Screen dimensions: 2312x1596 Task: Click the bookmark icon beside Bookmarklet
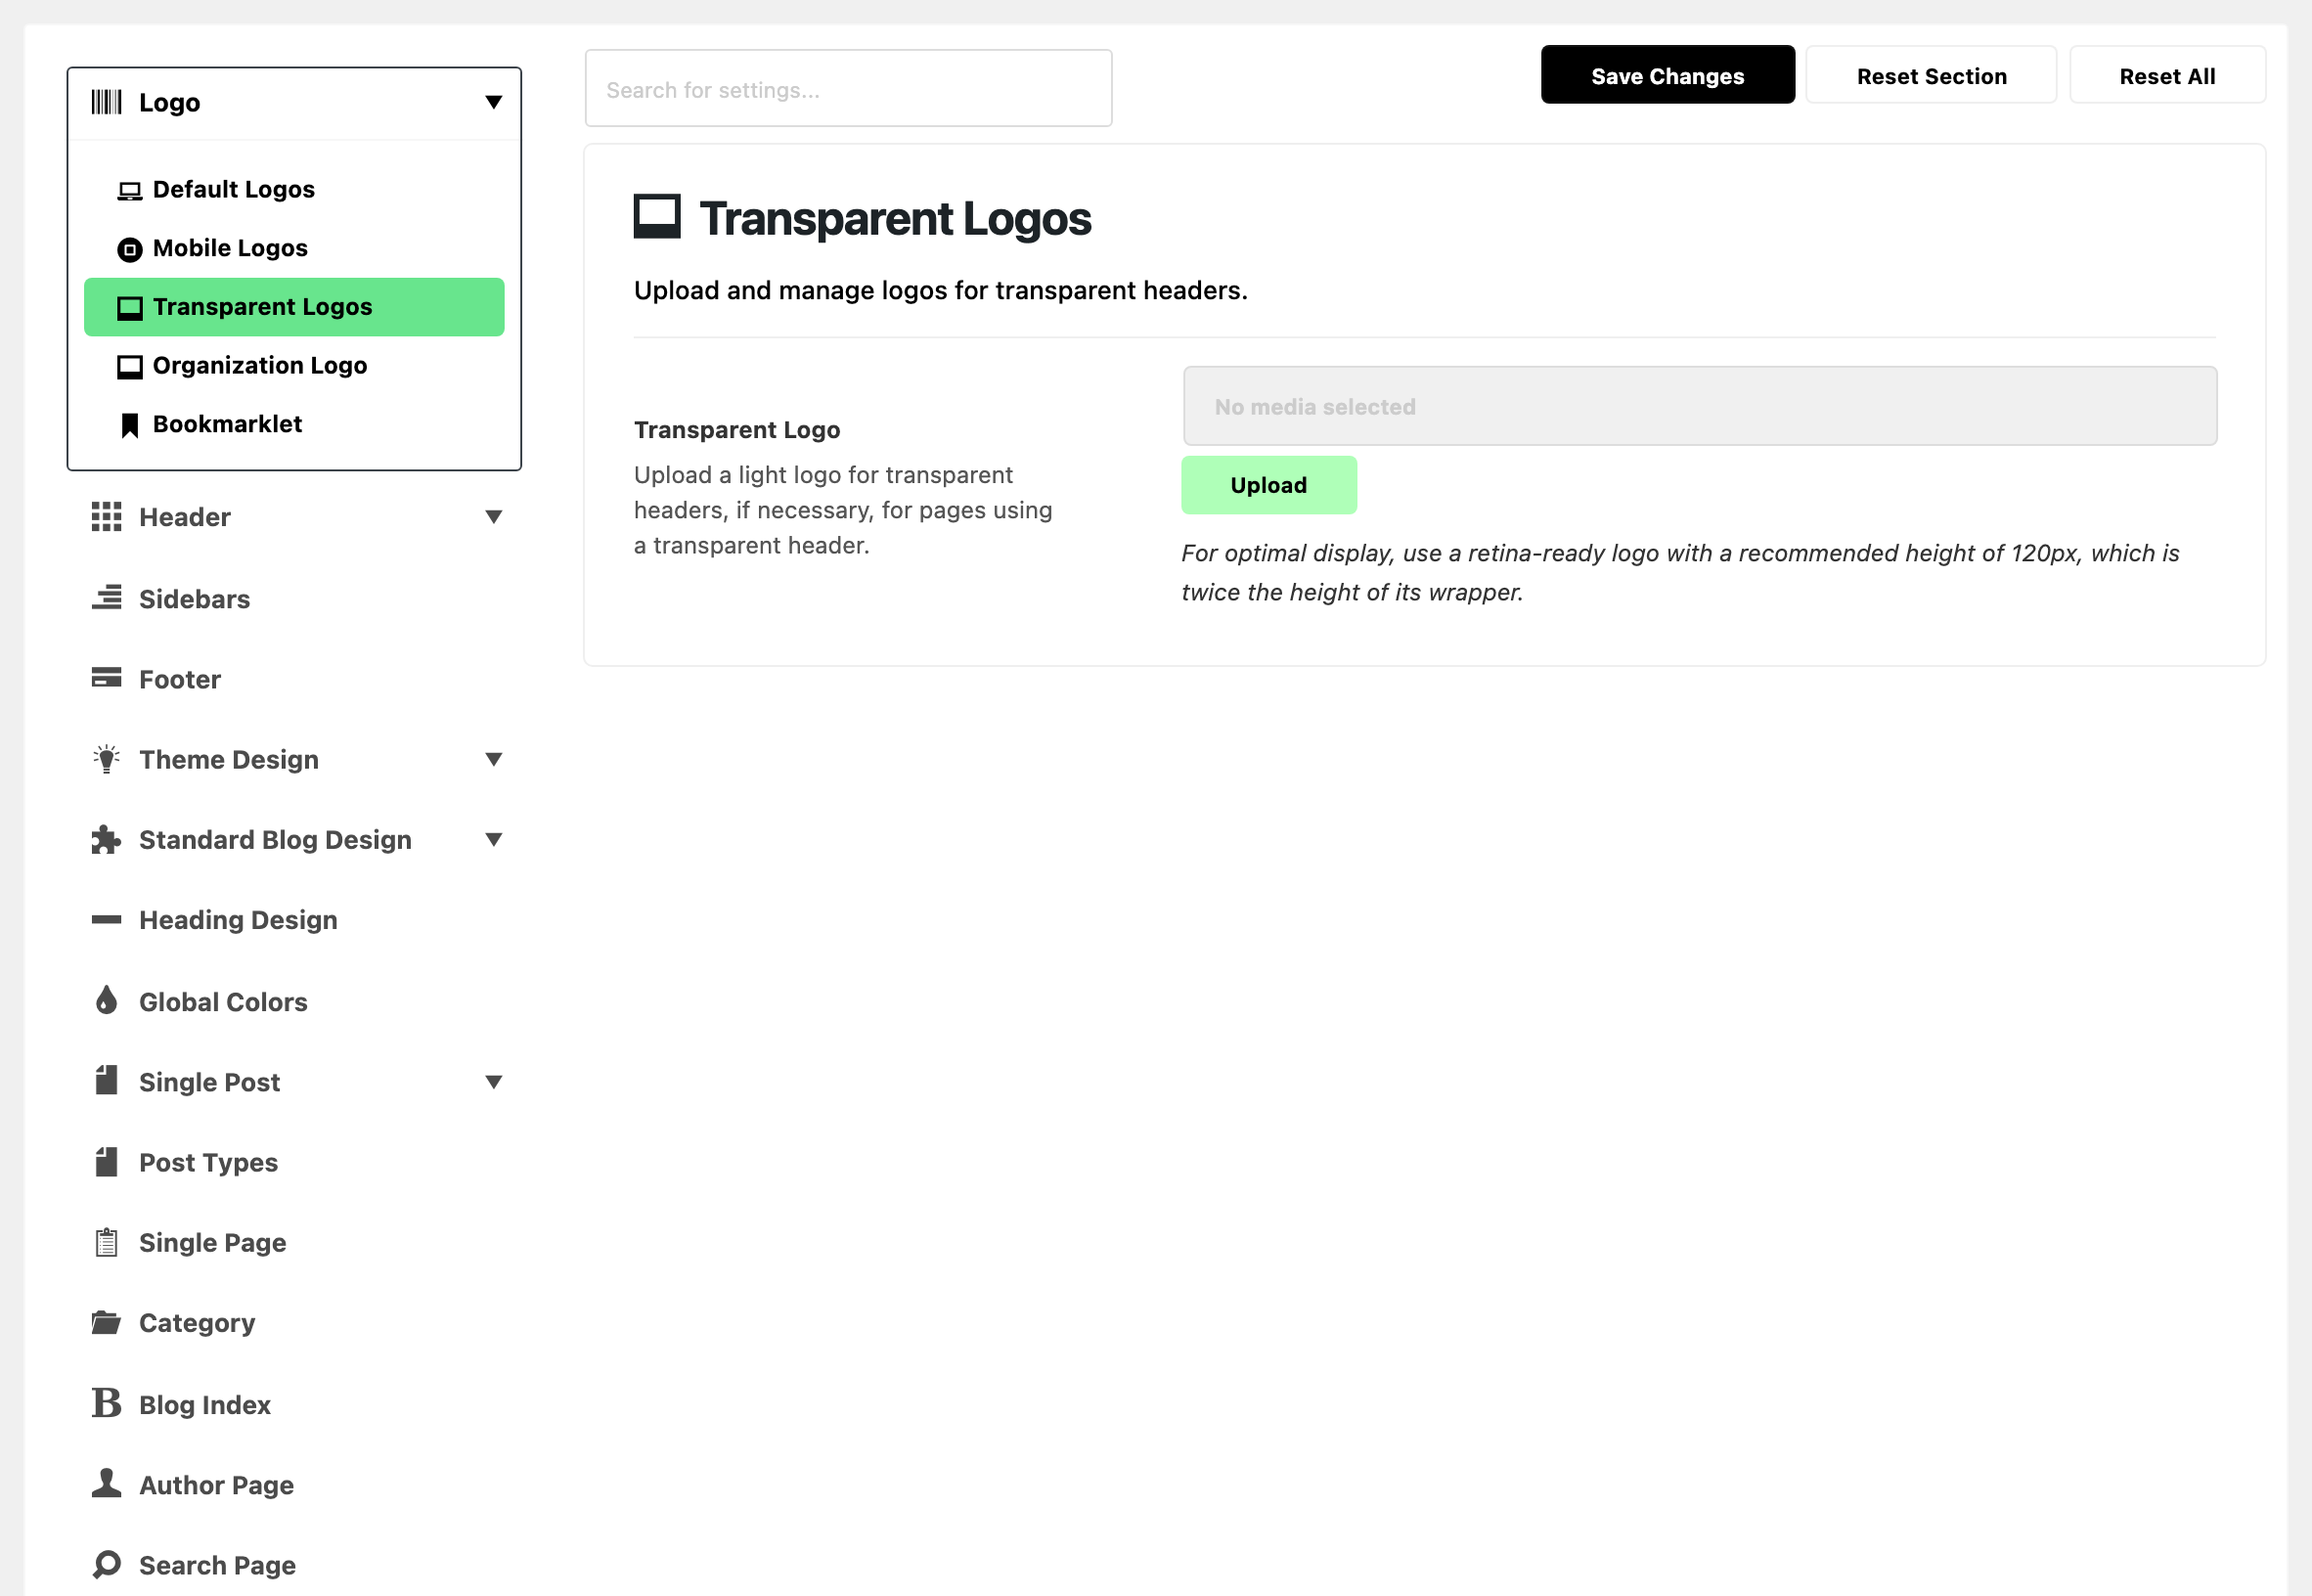coord(130,426)
